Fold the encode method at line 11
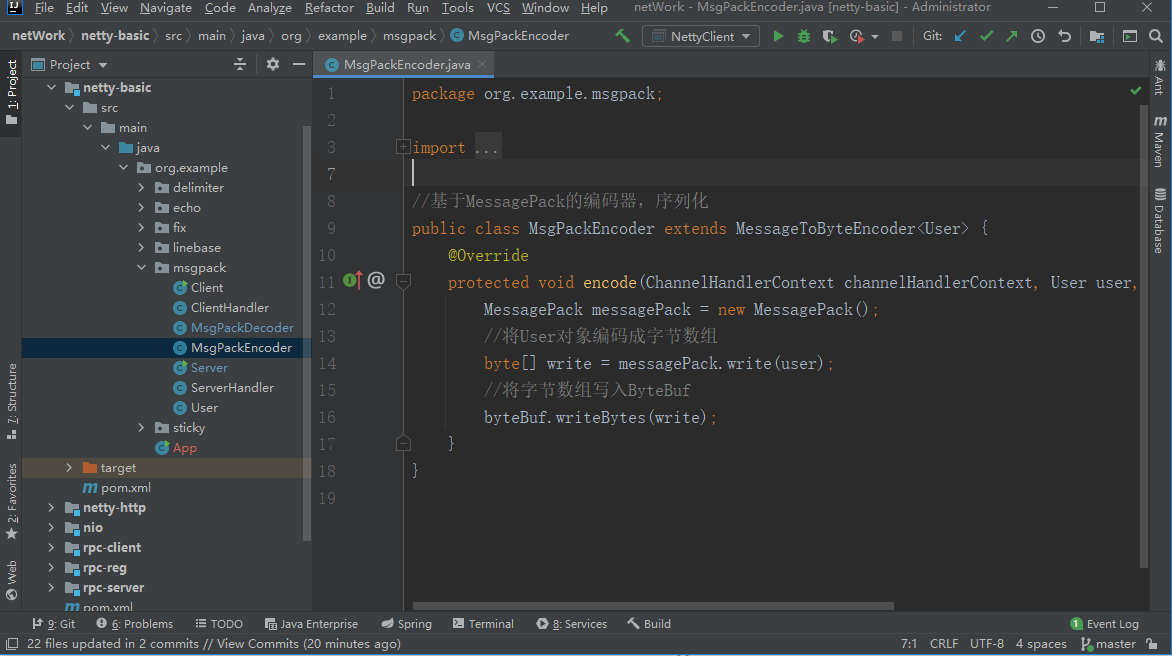The width and height of the screenshot is (1172, 656). click(403, 282)
